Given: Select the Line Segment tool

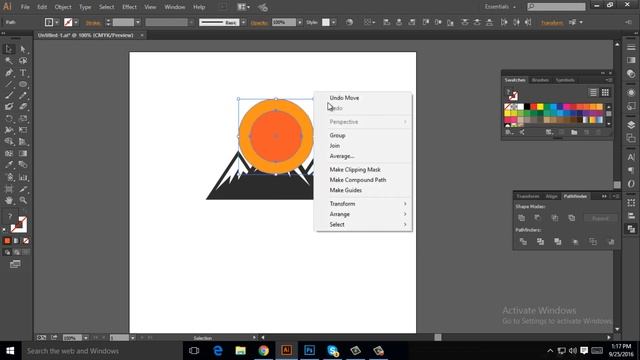Looking at the screenshot, I should click(9, 84).
